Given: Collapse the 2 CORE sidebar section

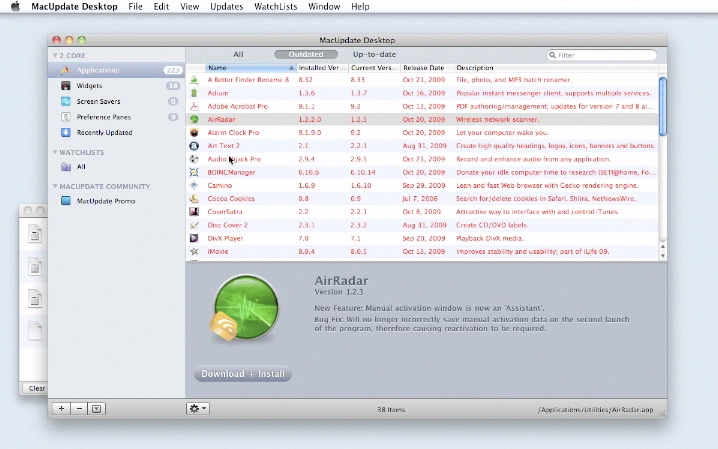Looking at the screenshot, I should (x=55, y=55).
